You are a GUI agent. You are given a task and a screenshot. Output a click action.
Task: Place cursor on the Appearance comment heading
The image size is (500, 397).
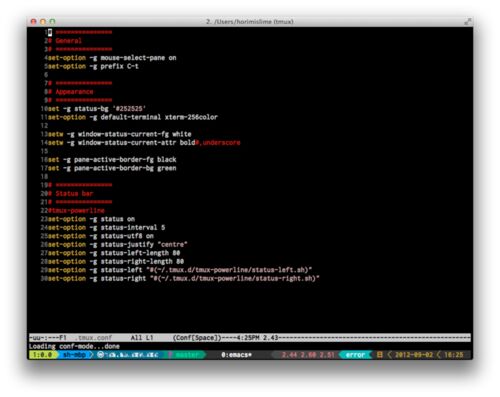[74, 92]
